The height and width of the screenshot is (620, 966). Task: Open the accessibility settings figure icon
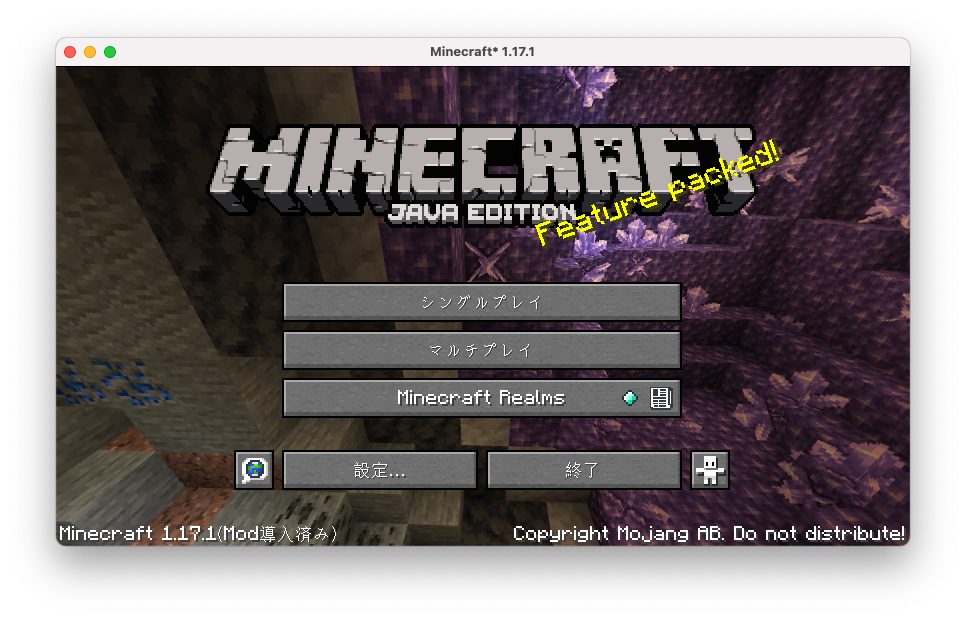[x=710, y=470]
